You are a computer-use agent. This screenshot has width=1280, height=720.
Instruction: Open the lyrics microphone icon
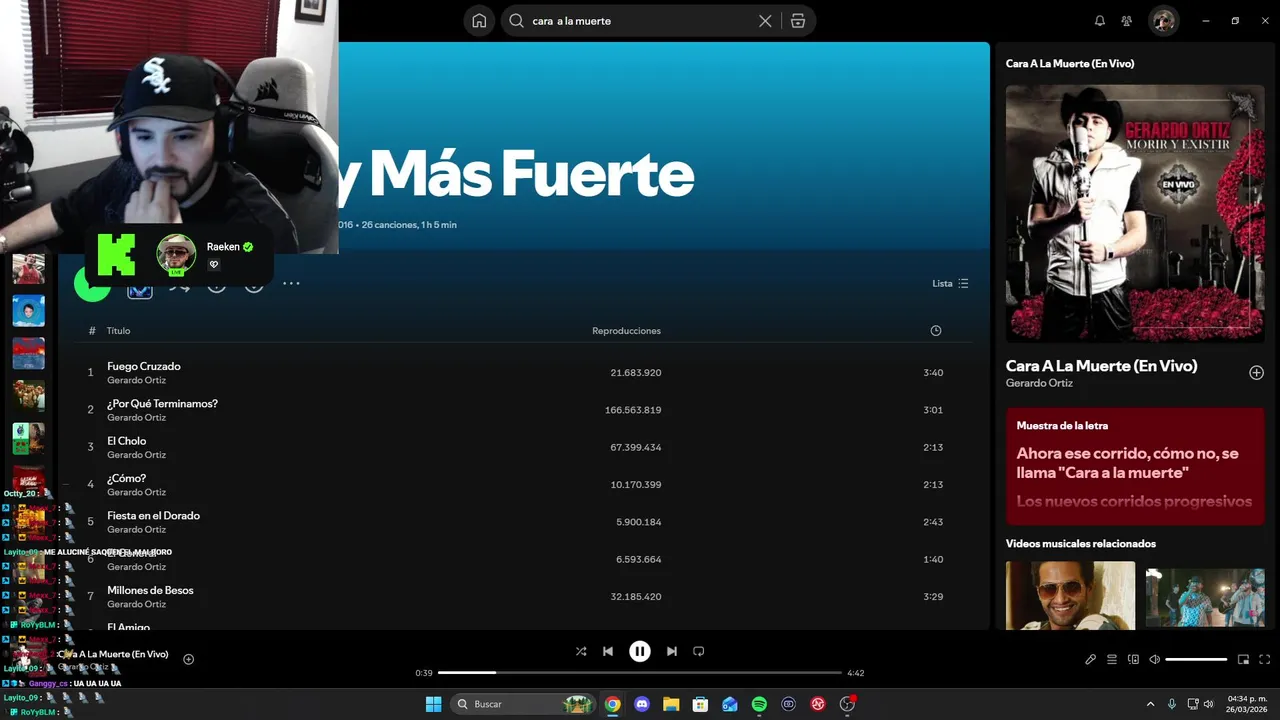pos(1091,660)
